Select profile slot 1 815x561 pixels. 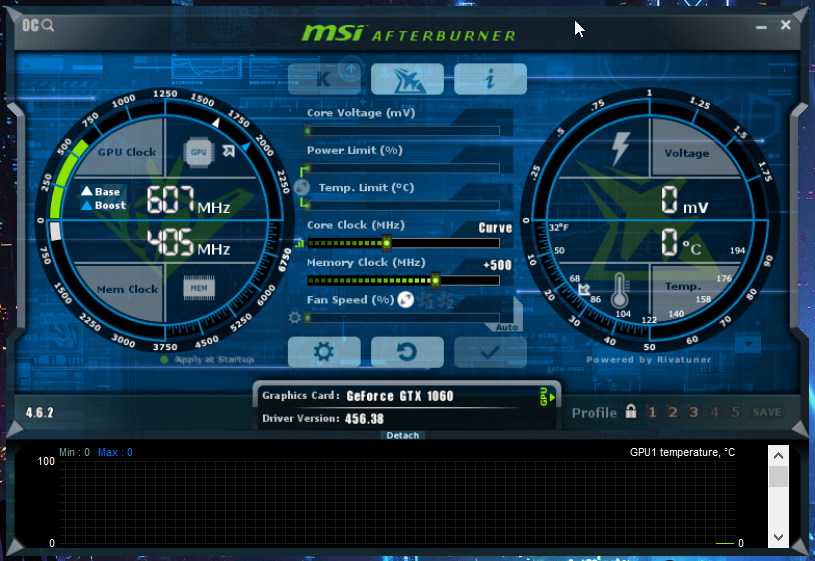point(652,412)
